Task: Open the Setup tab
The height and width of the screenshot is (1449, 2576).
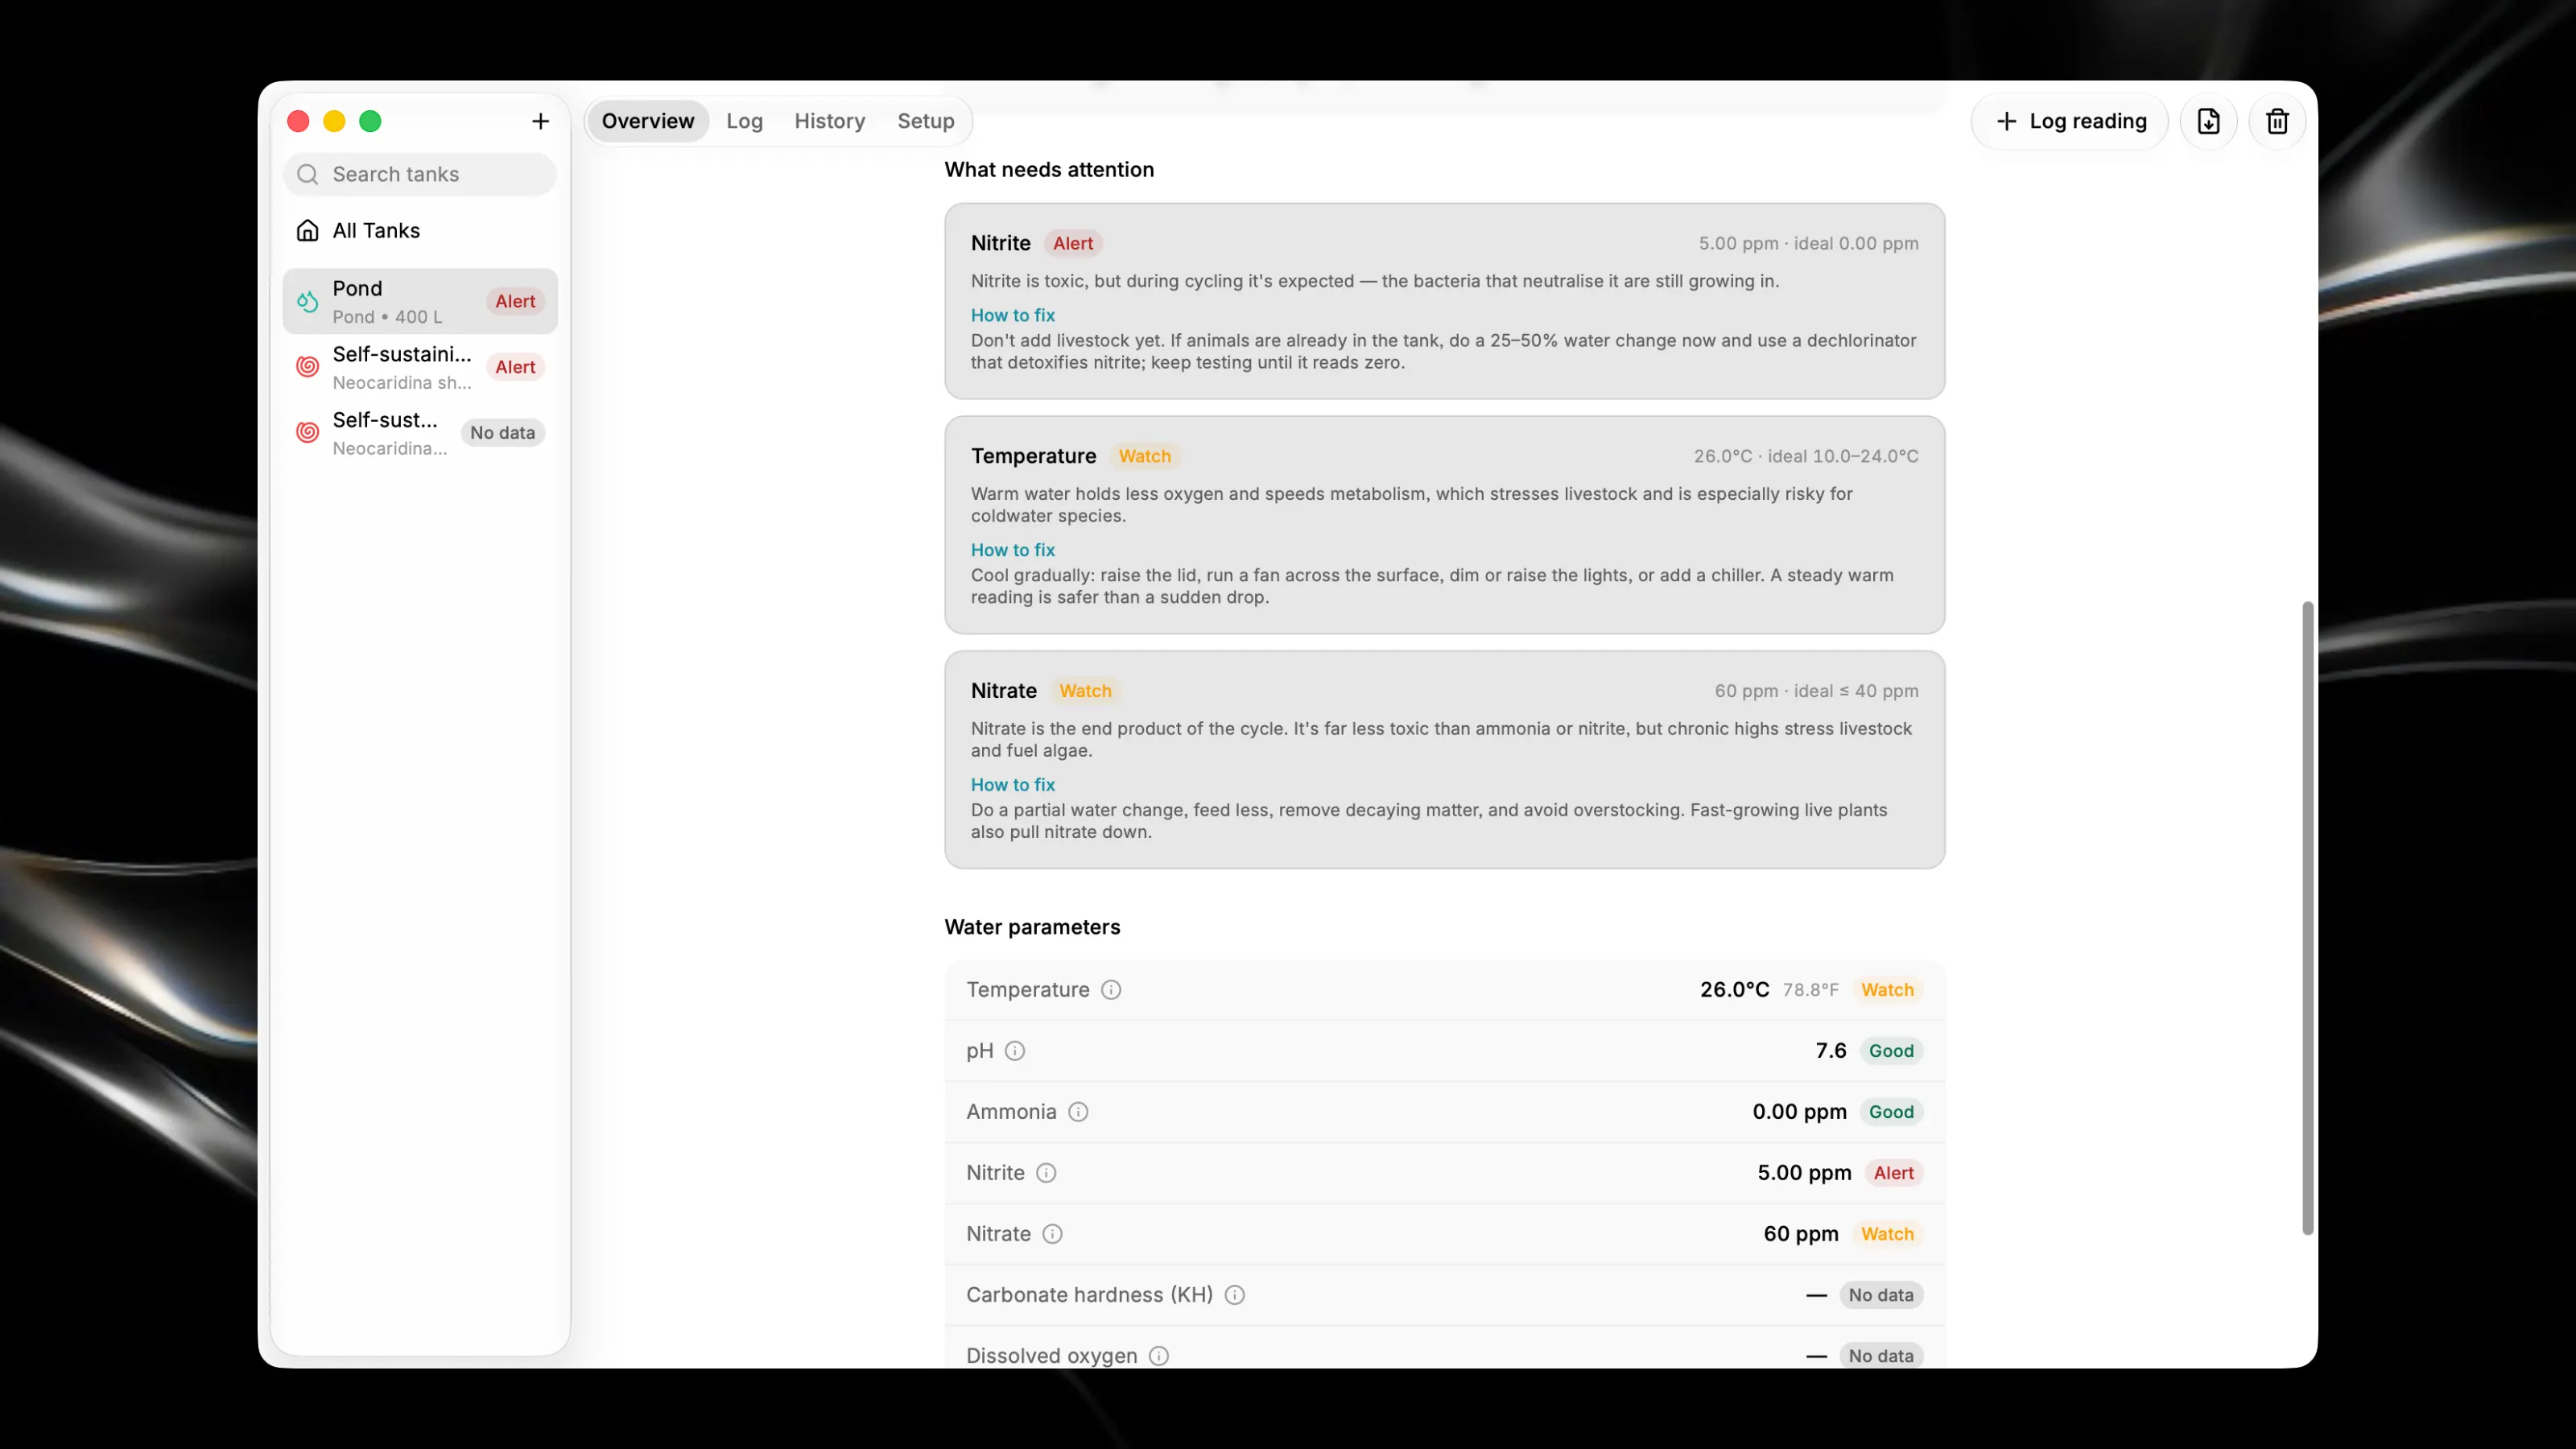Action: (926, 121)
